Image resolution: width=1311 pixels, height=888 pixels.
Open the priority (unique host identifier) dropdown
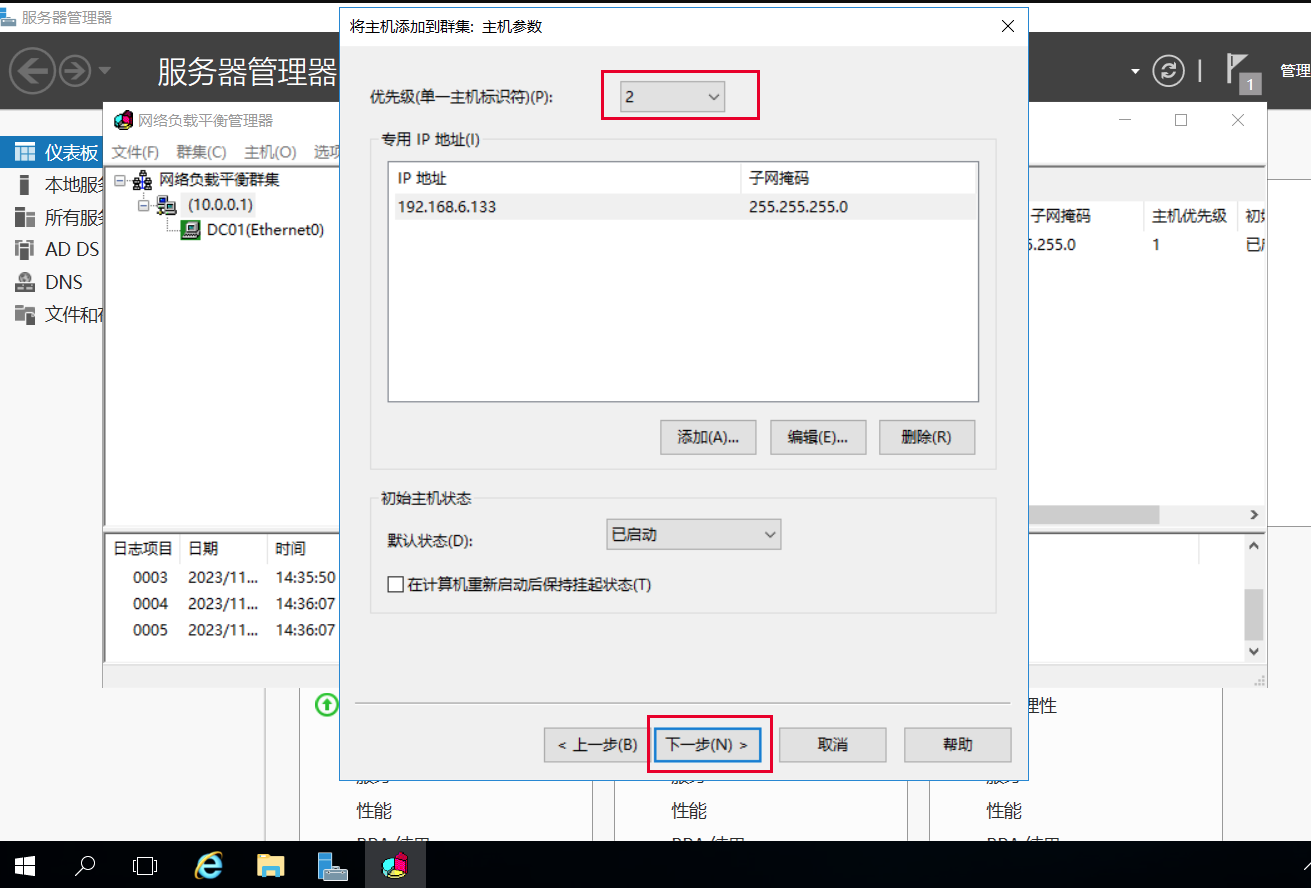click(672, 97)
